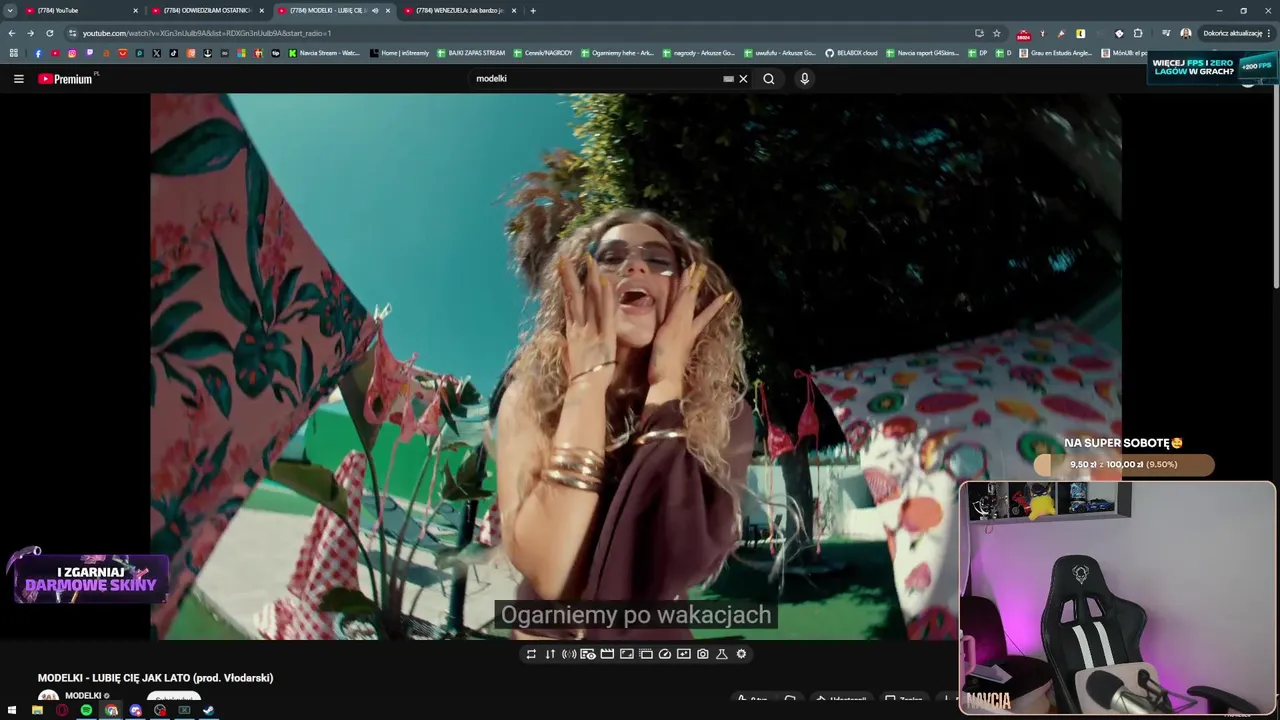Go to YouTube Premium home logo
1280x720 pixels.
[66, 78]
